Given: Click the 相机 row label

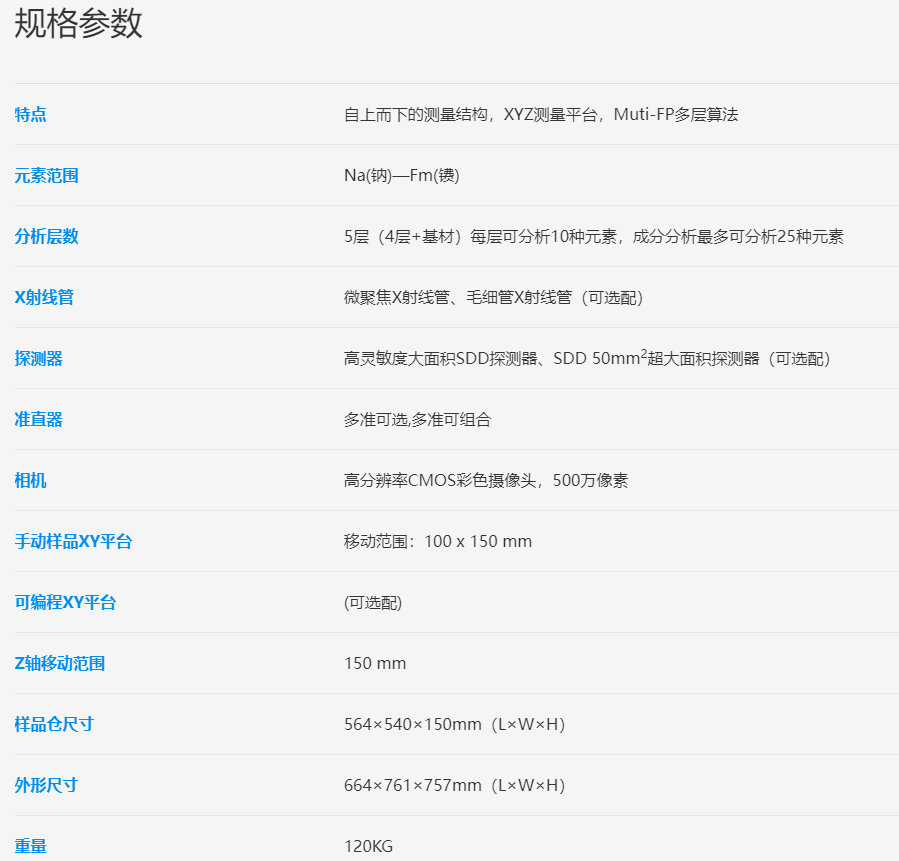Looking at the screenshot, I should pos(31,481).
